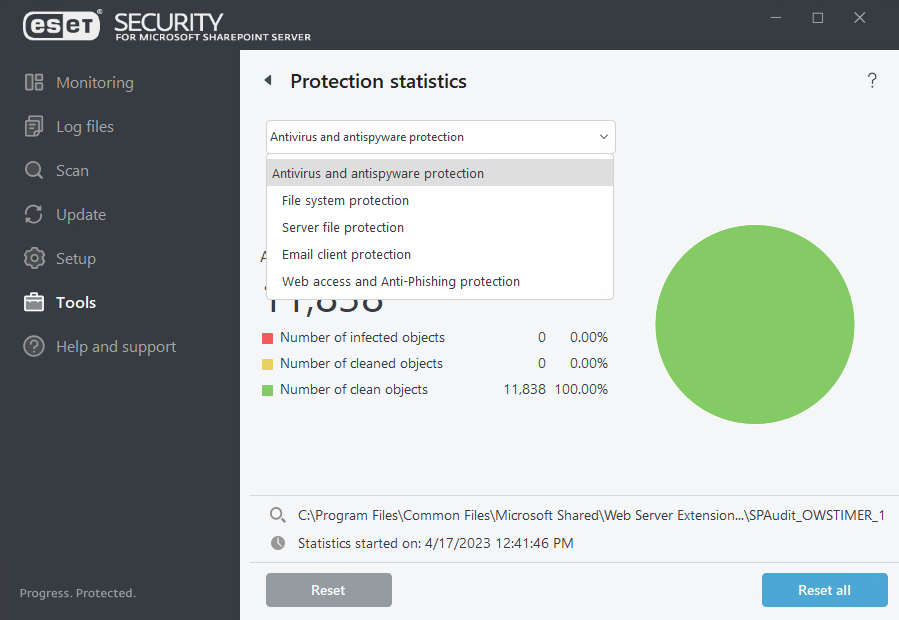899x620 pixels.
Task: Select File system protection from the list
Action: [x=344, y=200]
